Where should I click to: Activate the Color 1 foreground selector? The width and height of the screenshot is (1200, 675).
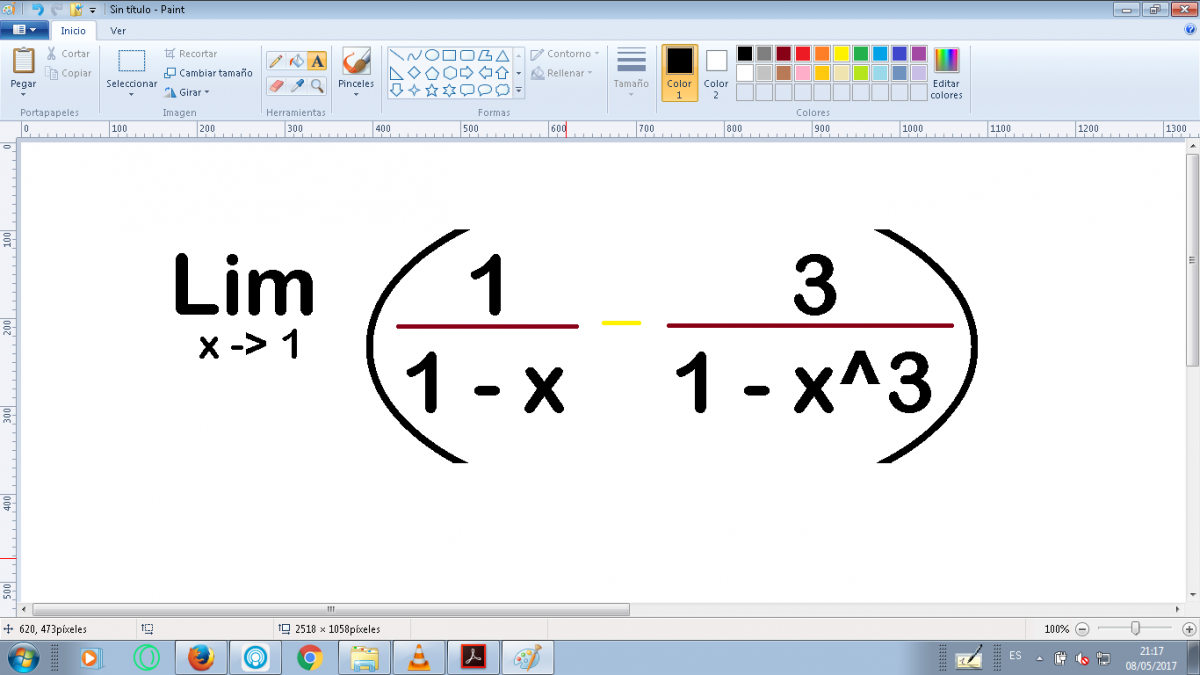tap(679, 73)
